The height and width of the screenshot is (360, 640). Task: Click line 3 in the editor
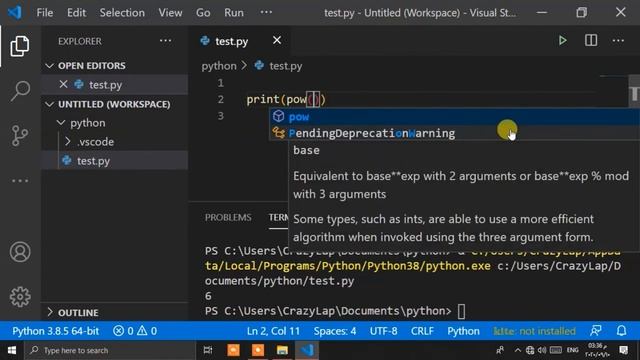point(220,116)
